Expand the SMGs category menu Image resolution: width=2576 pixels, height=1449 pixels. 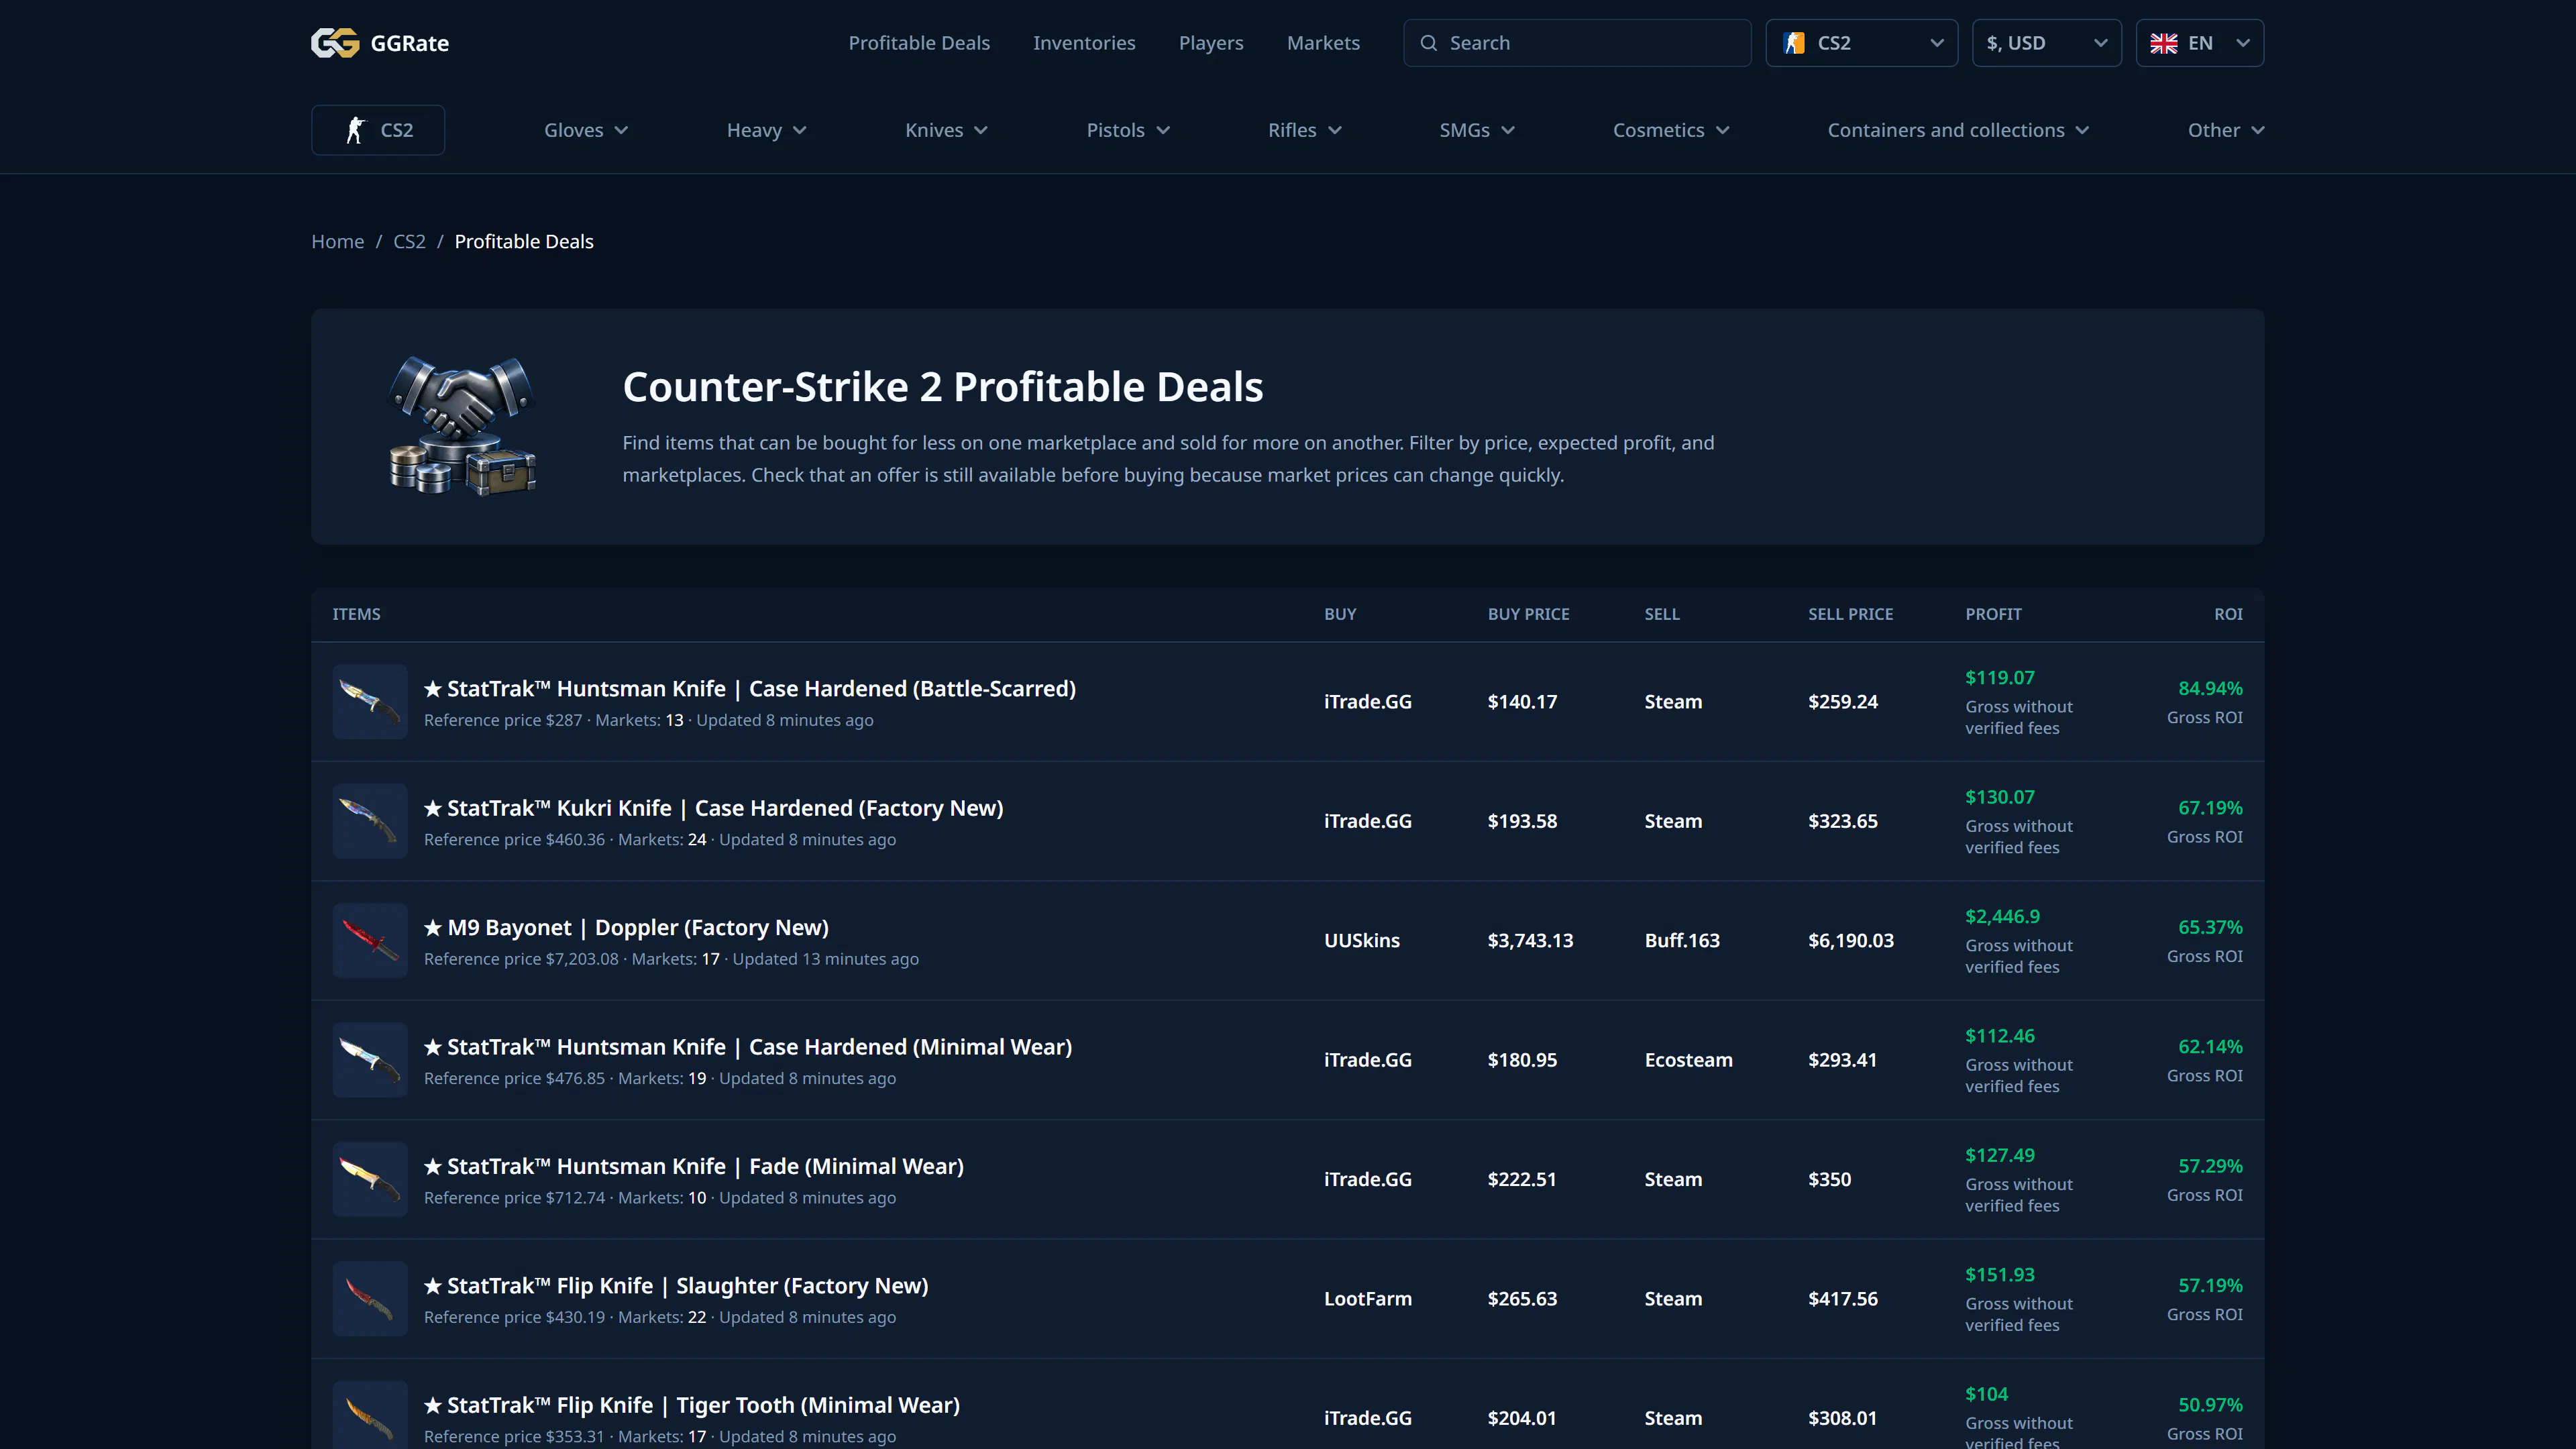(1477, 130)
